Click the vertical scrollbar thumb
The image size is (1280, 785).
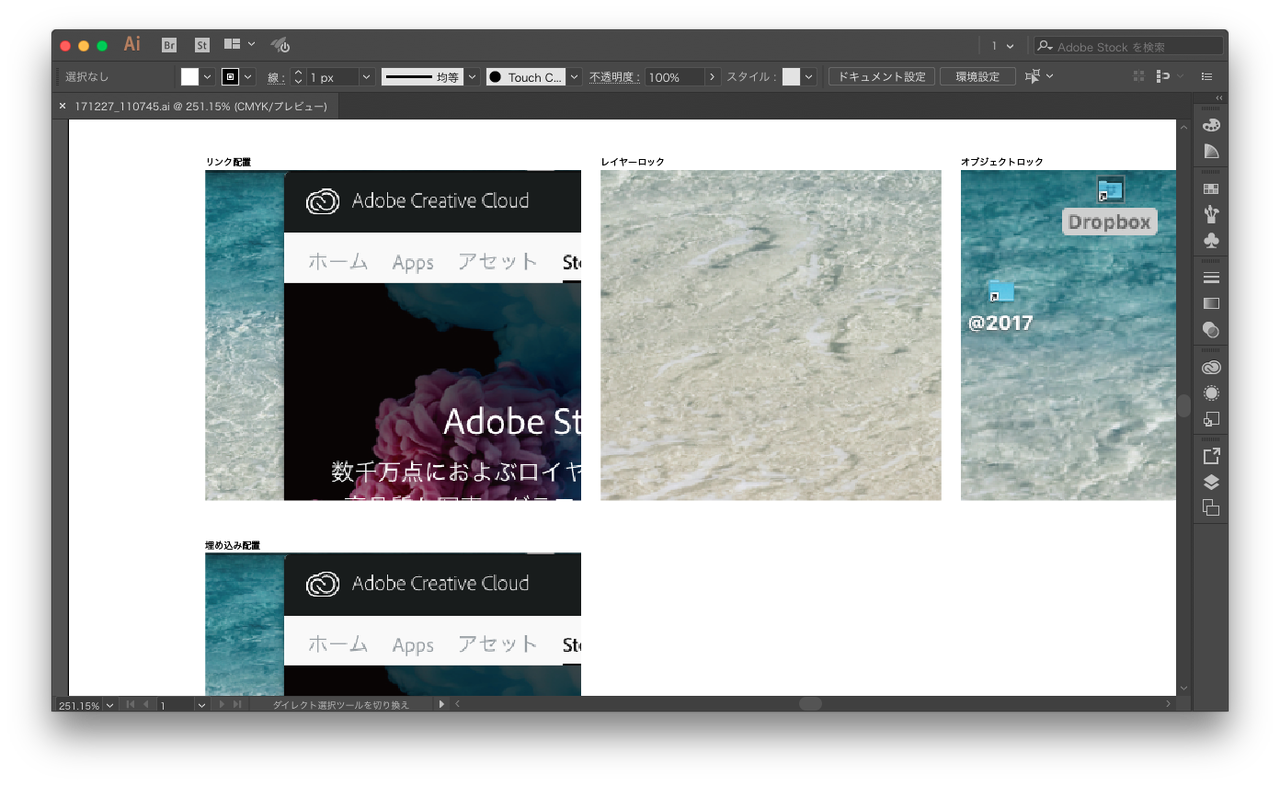pyautogui.click(x=1184, y=406)
